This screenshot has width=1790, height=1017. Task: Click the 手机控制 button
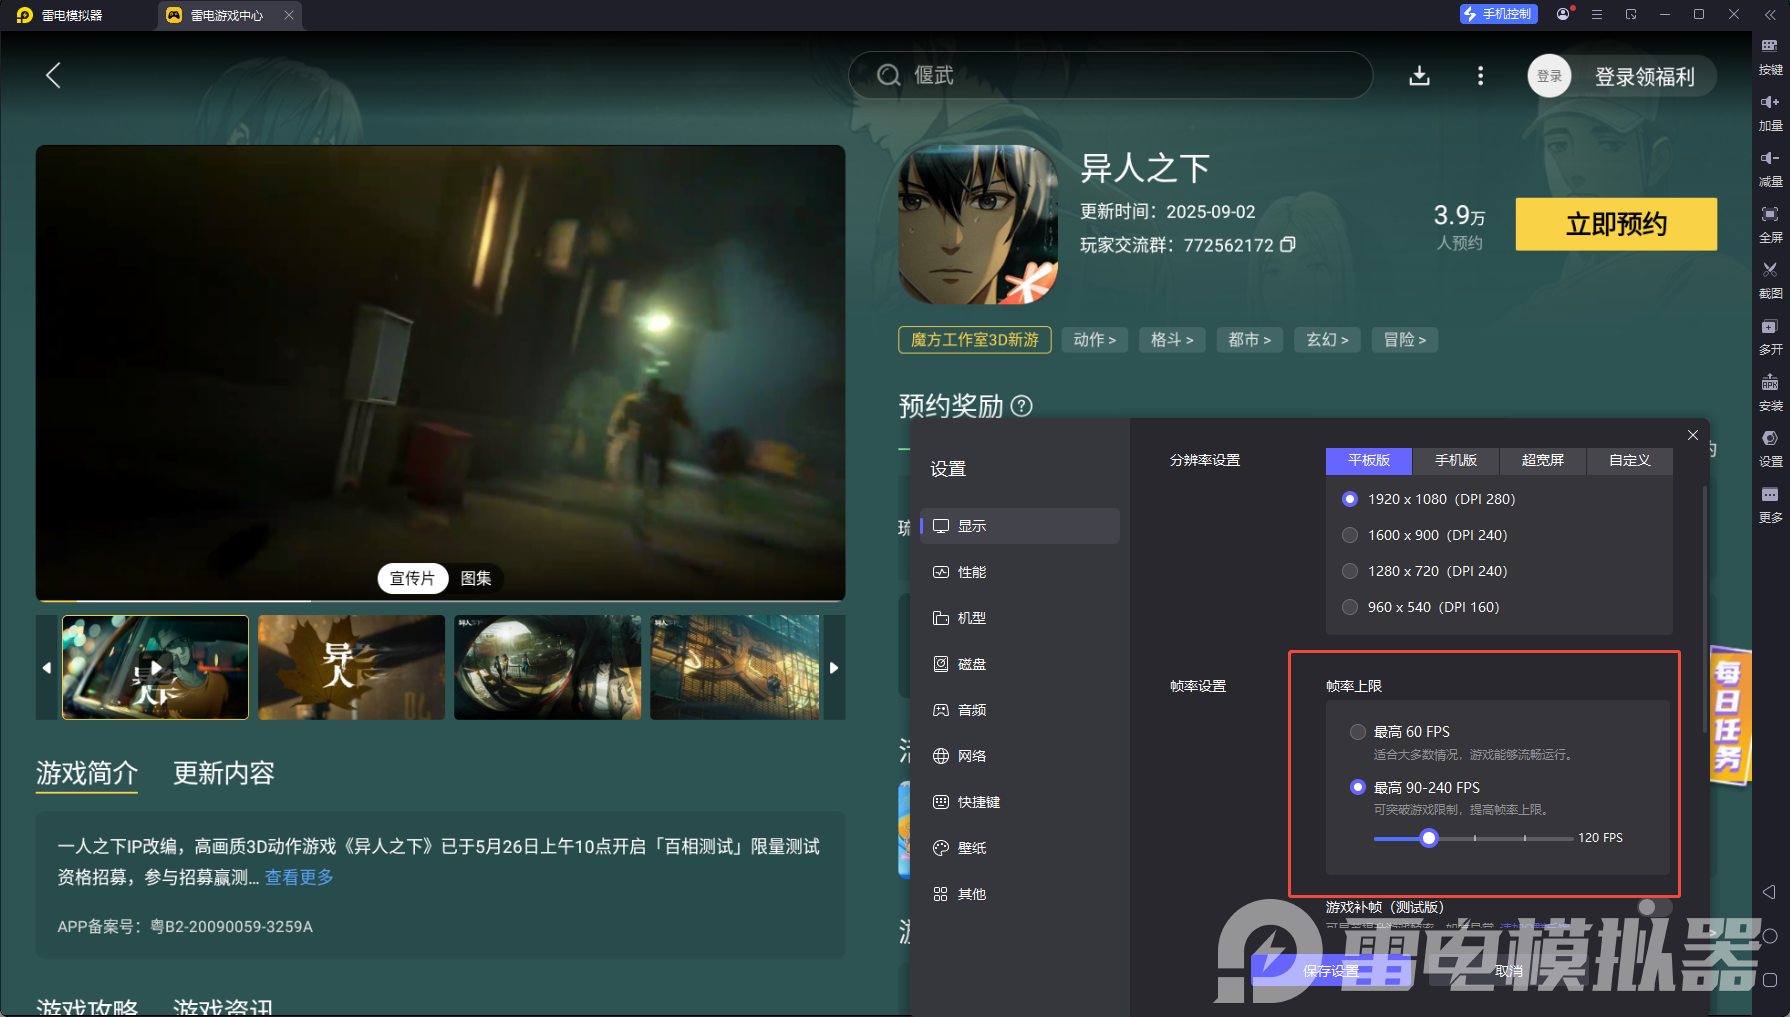pos(1498,14)
